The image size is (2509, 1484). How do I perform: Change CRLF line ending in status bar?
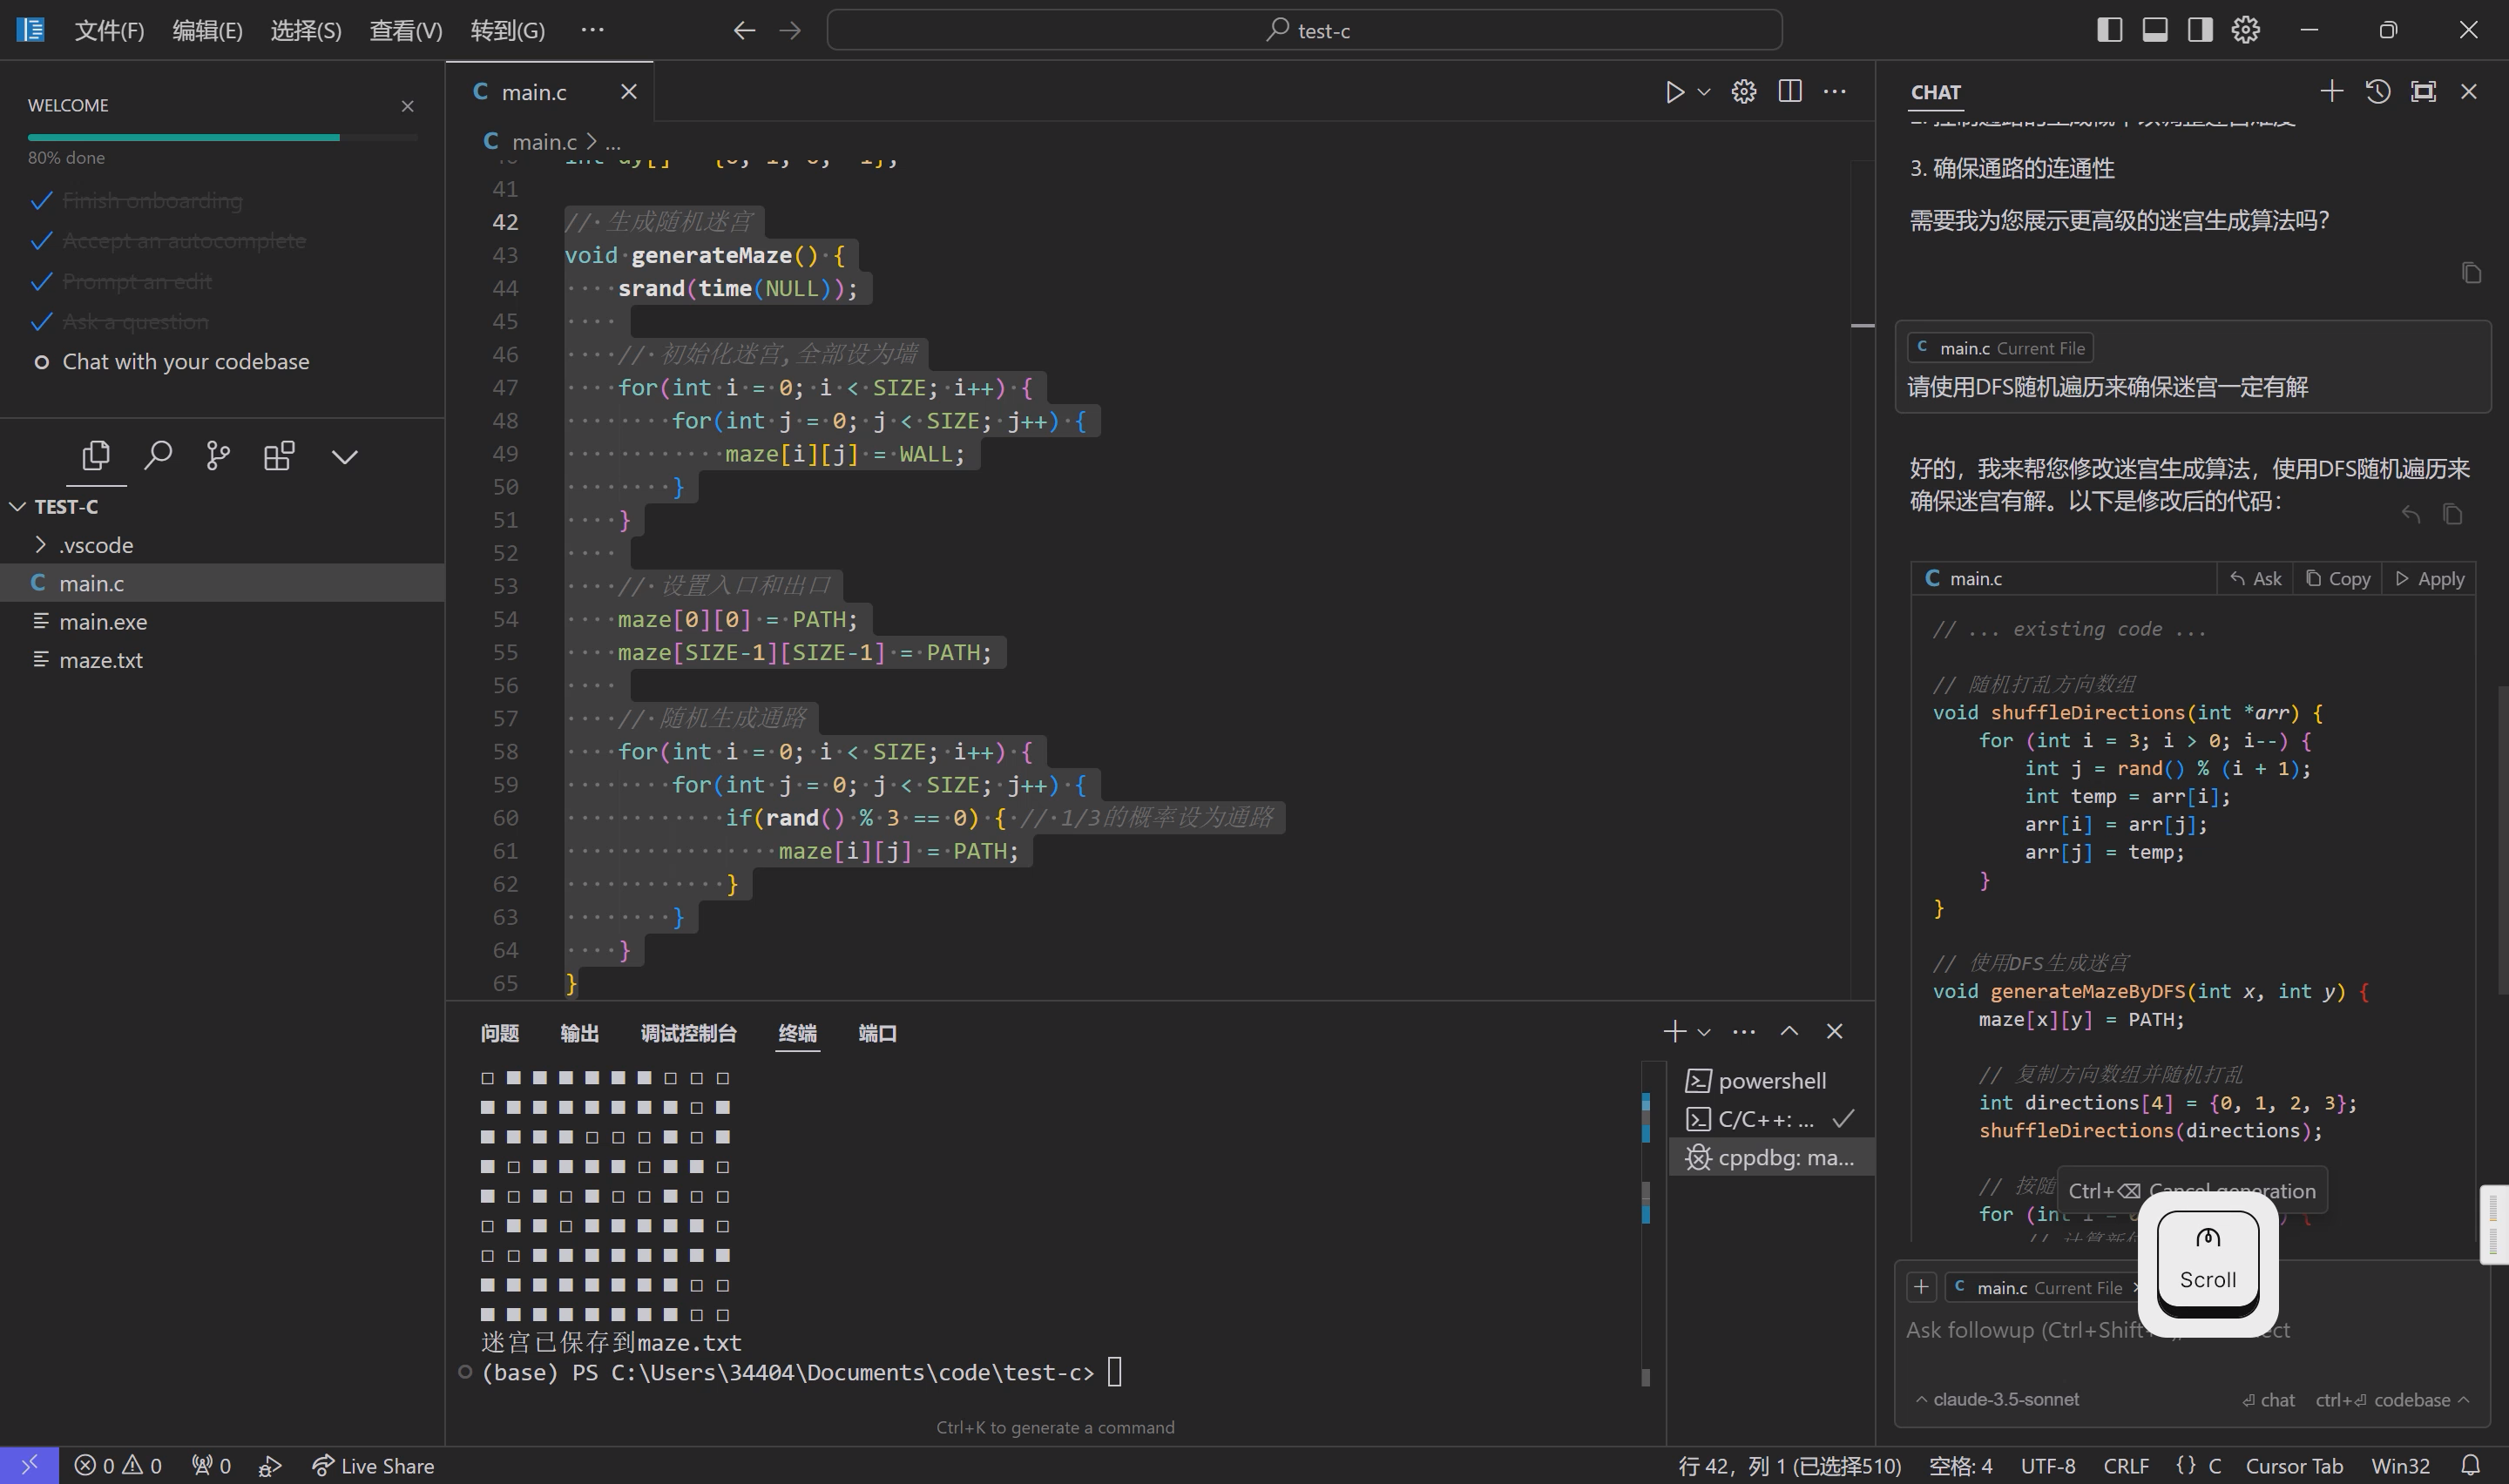[x=2126, y=1466]
